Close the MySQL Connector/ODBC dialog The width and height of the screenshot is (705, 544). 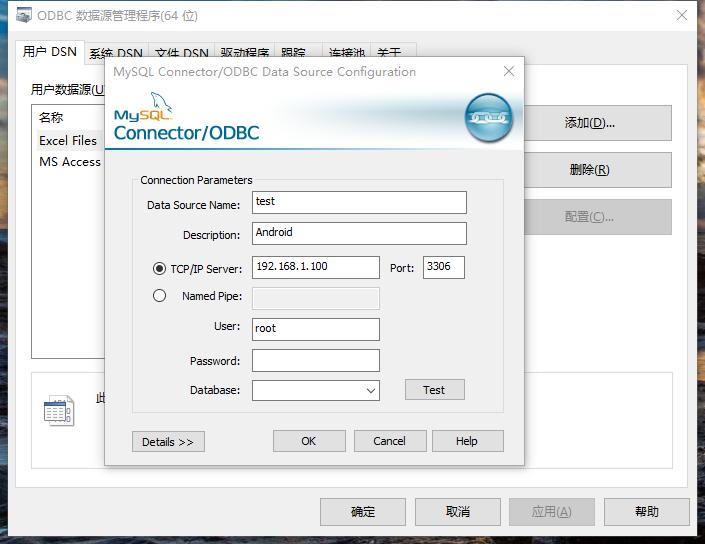(x=509, y=71)
